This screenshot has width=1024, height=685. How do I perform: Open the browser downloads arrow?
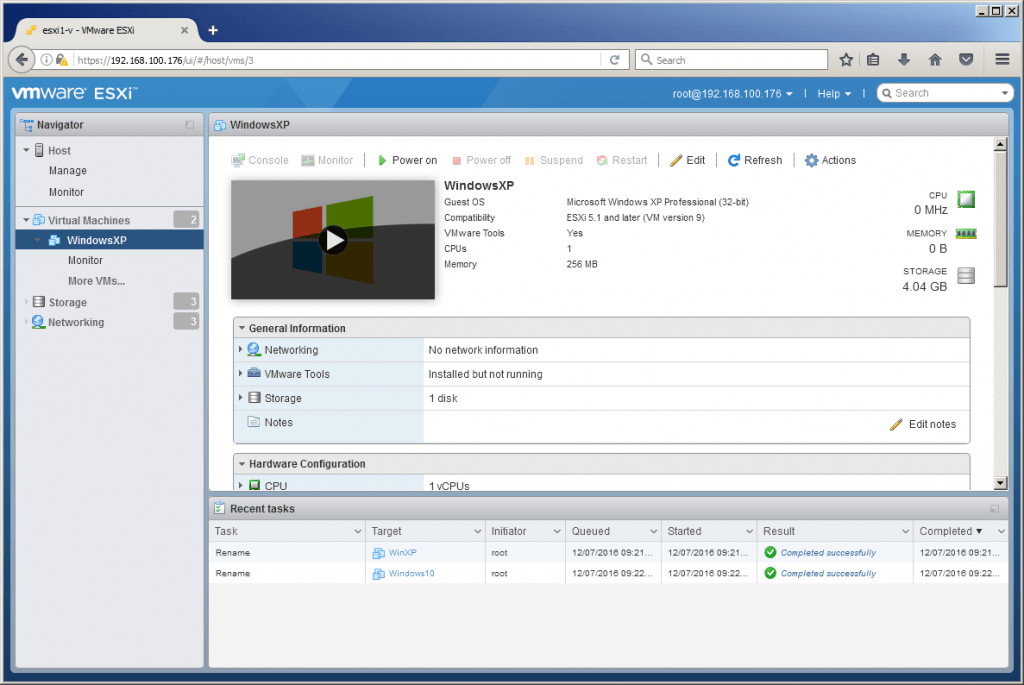coord(904,60)
